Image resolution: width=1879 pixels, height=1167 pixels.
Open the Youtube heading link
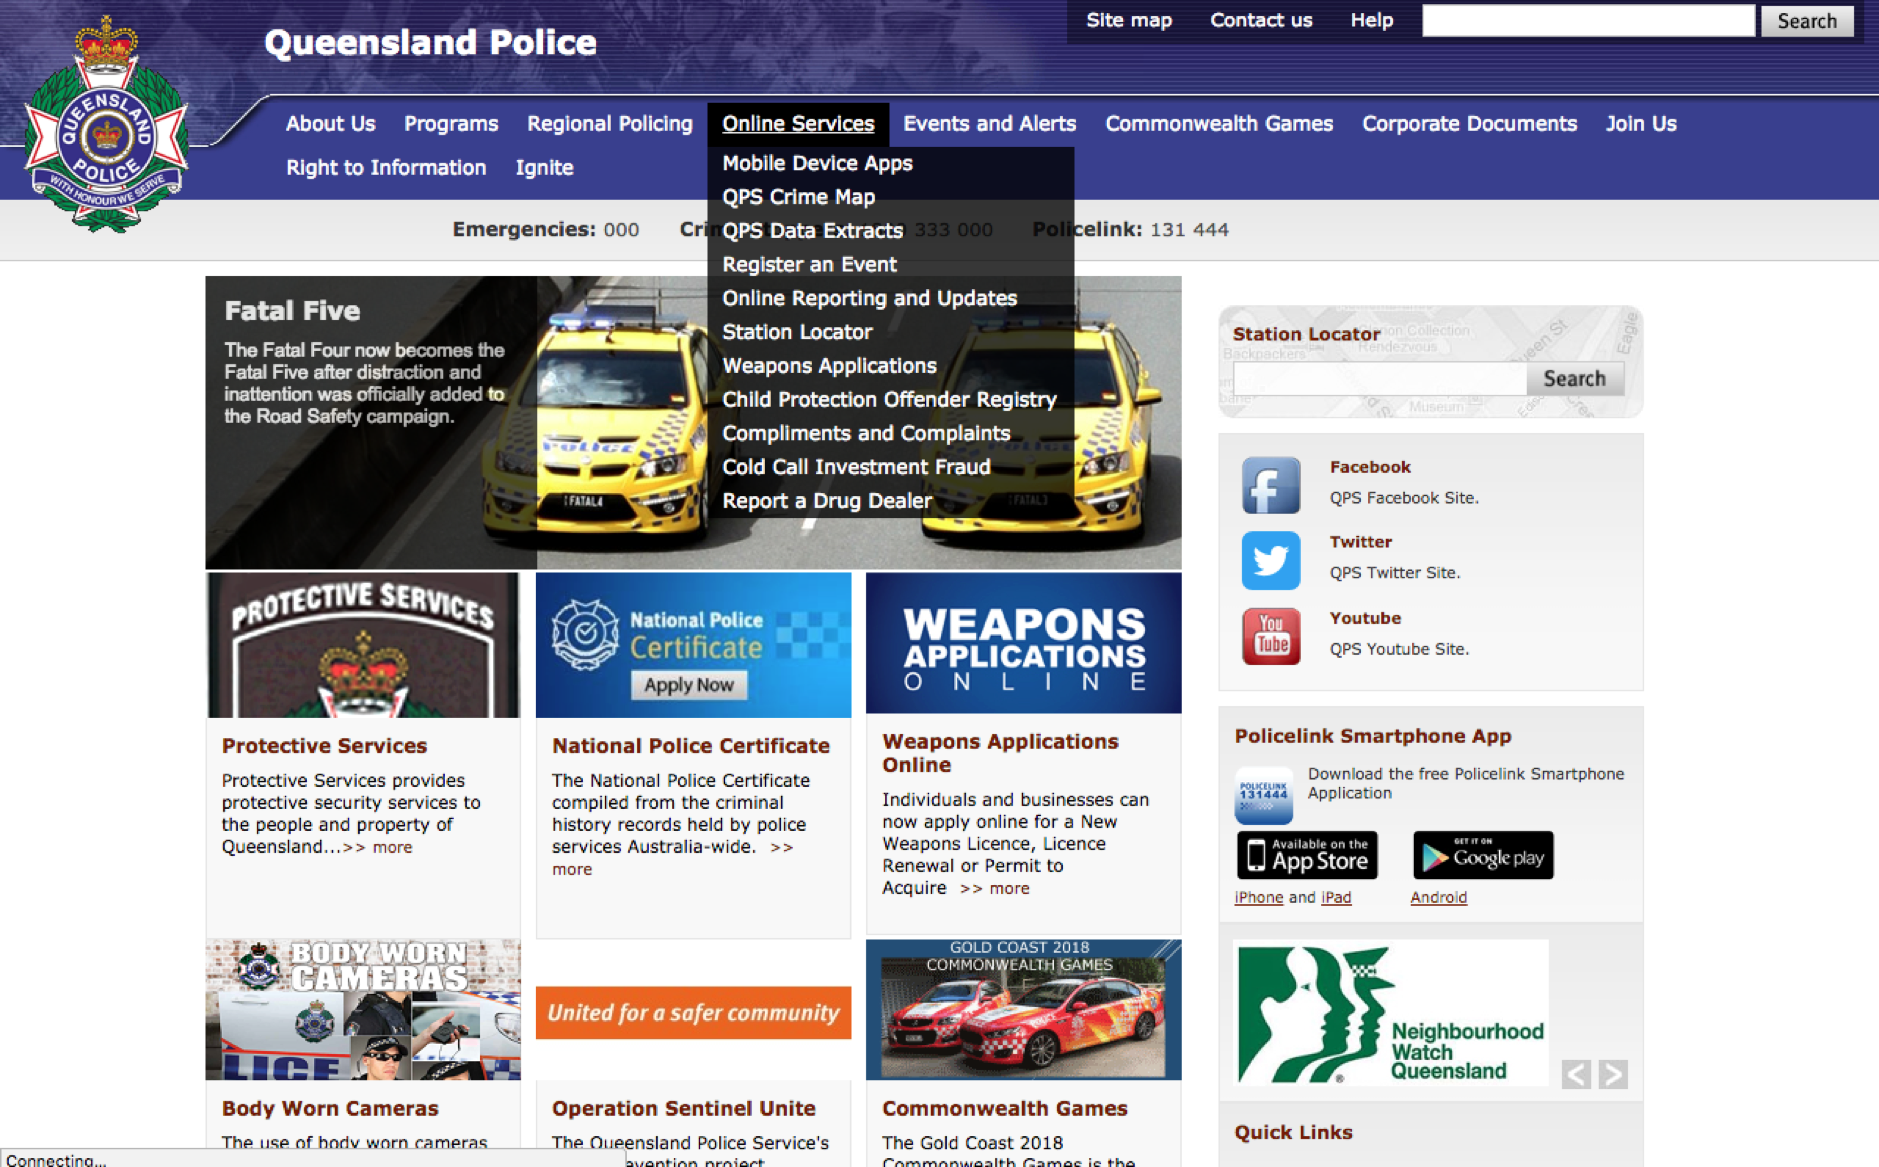click(1365, 618)
